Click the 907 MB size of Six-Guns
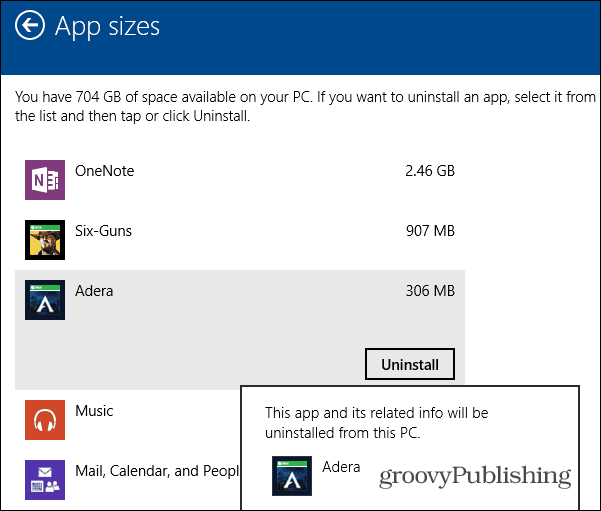The height and width of the screenshot is (511, 601). [430, 231]
